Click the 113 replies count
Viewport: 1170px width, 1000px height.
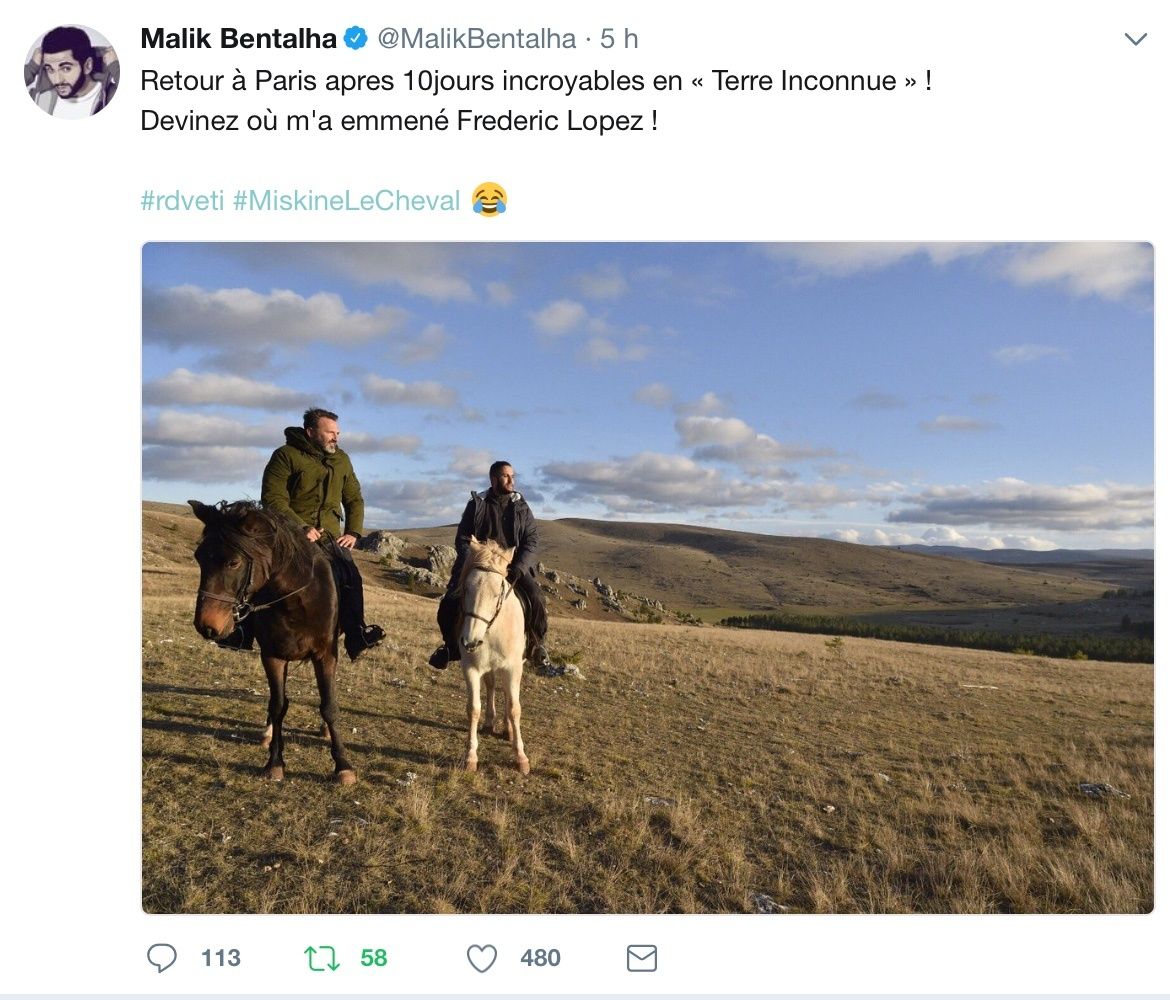pyautogui.click(x=221, y=958)
